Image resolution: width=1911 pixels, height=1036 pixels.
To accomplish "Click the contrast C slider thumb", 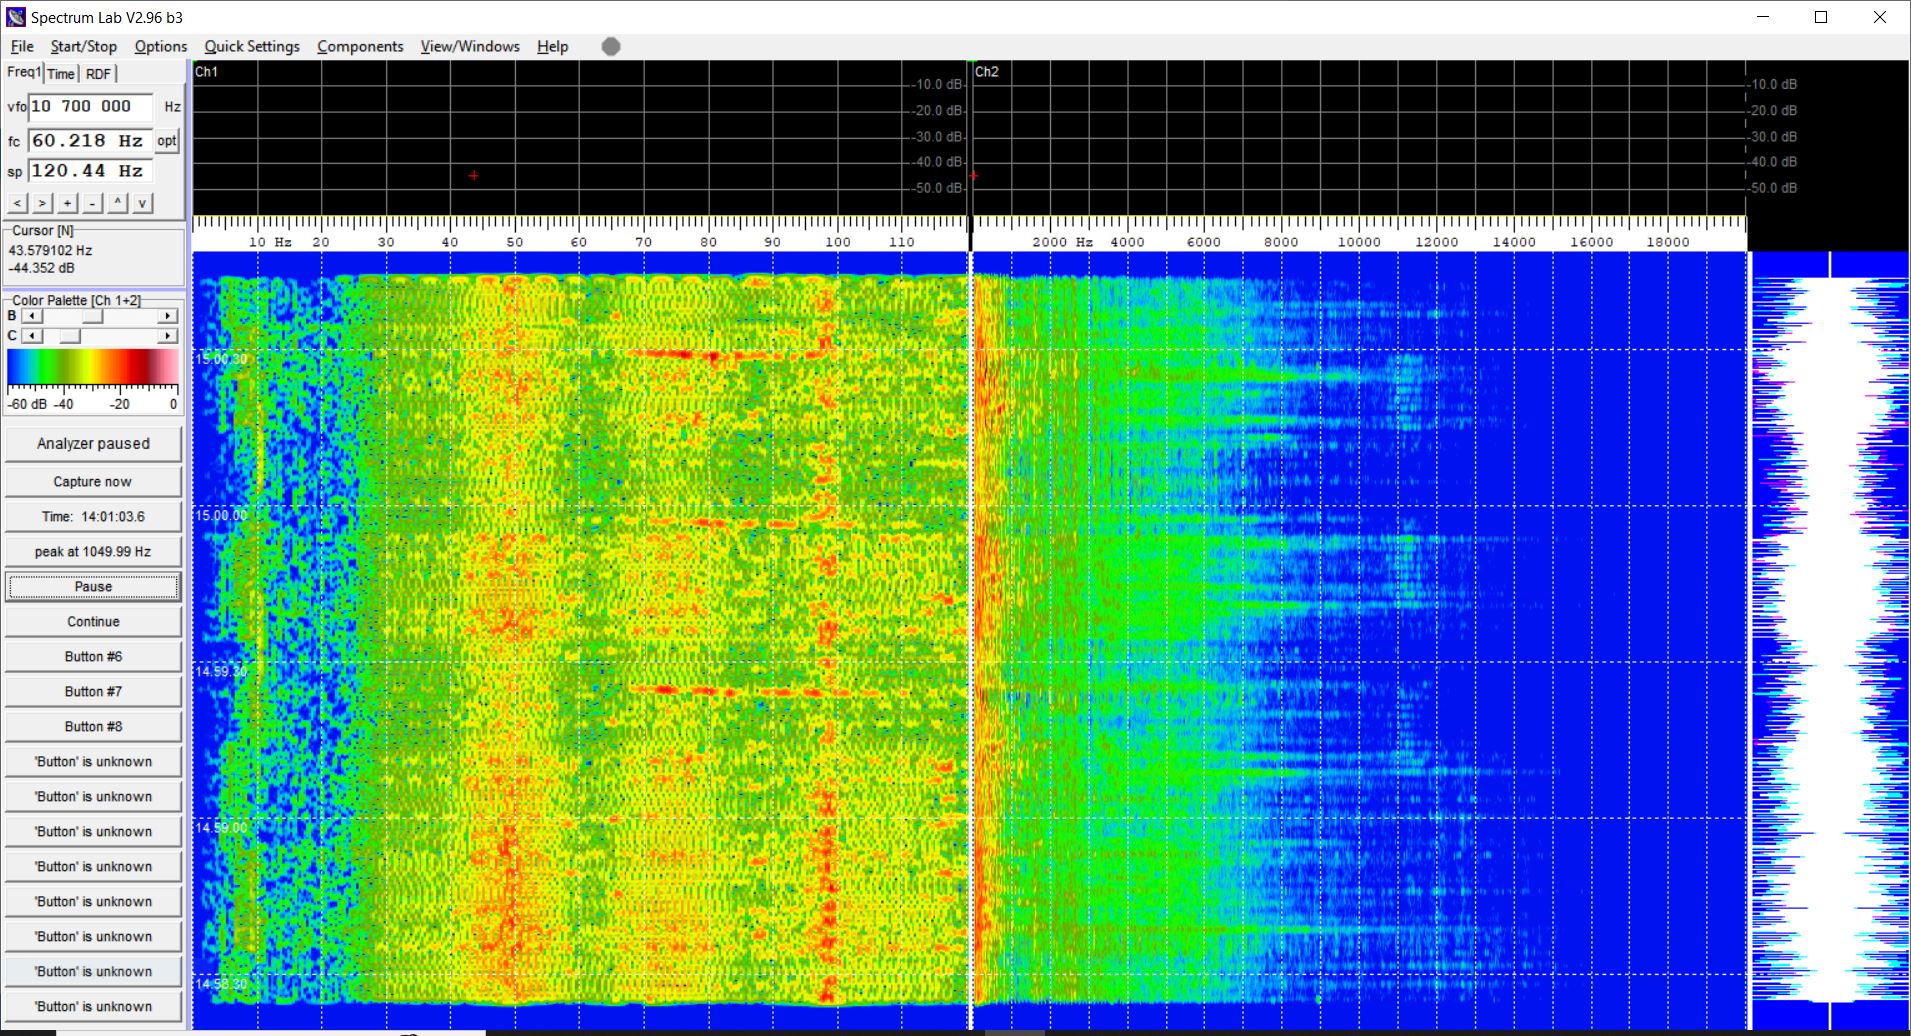I will coord(69,336).
